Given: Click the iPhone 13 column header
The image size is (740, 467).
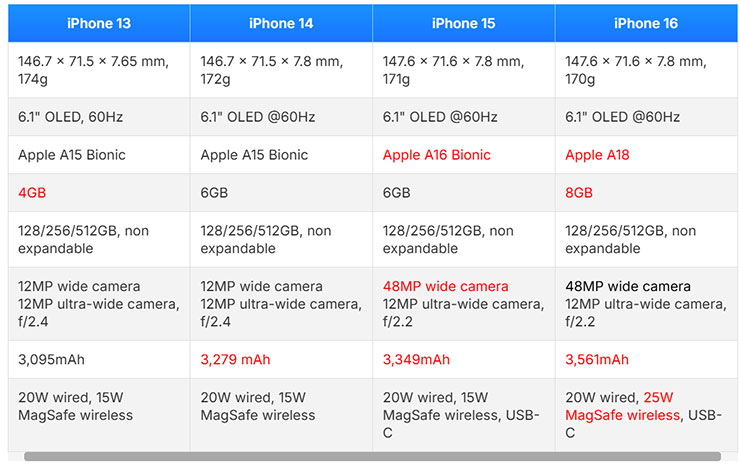Looking at the screenshot, I should (99, 23).
